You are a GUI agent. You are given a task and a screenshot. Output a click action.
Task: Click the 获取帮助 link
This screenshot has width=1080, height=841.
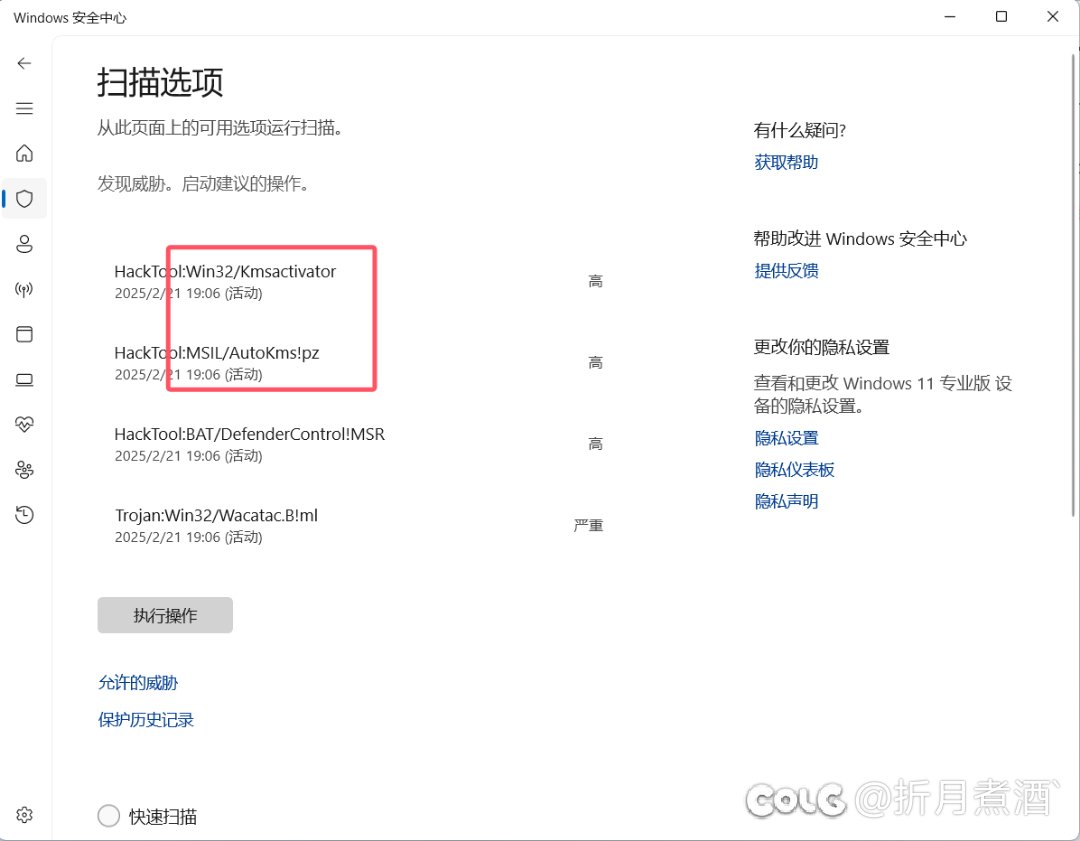[x=786, y=163]
